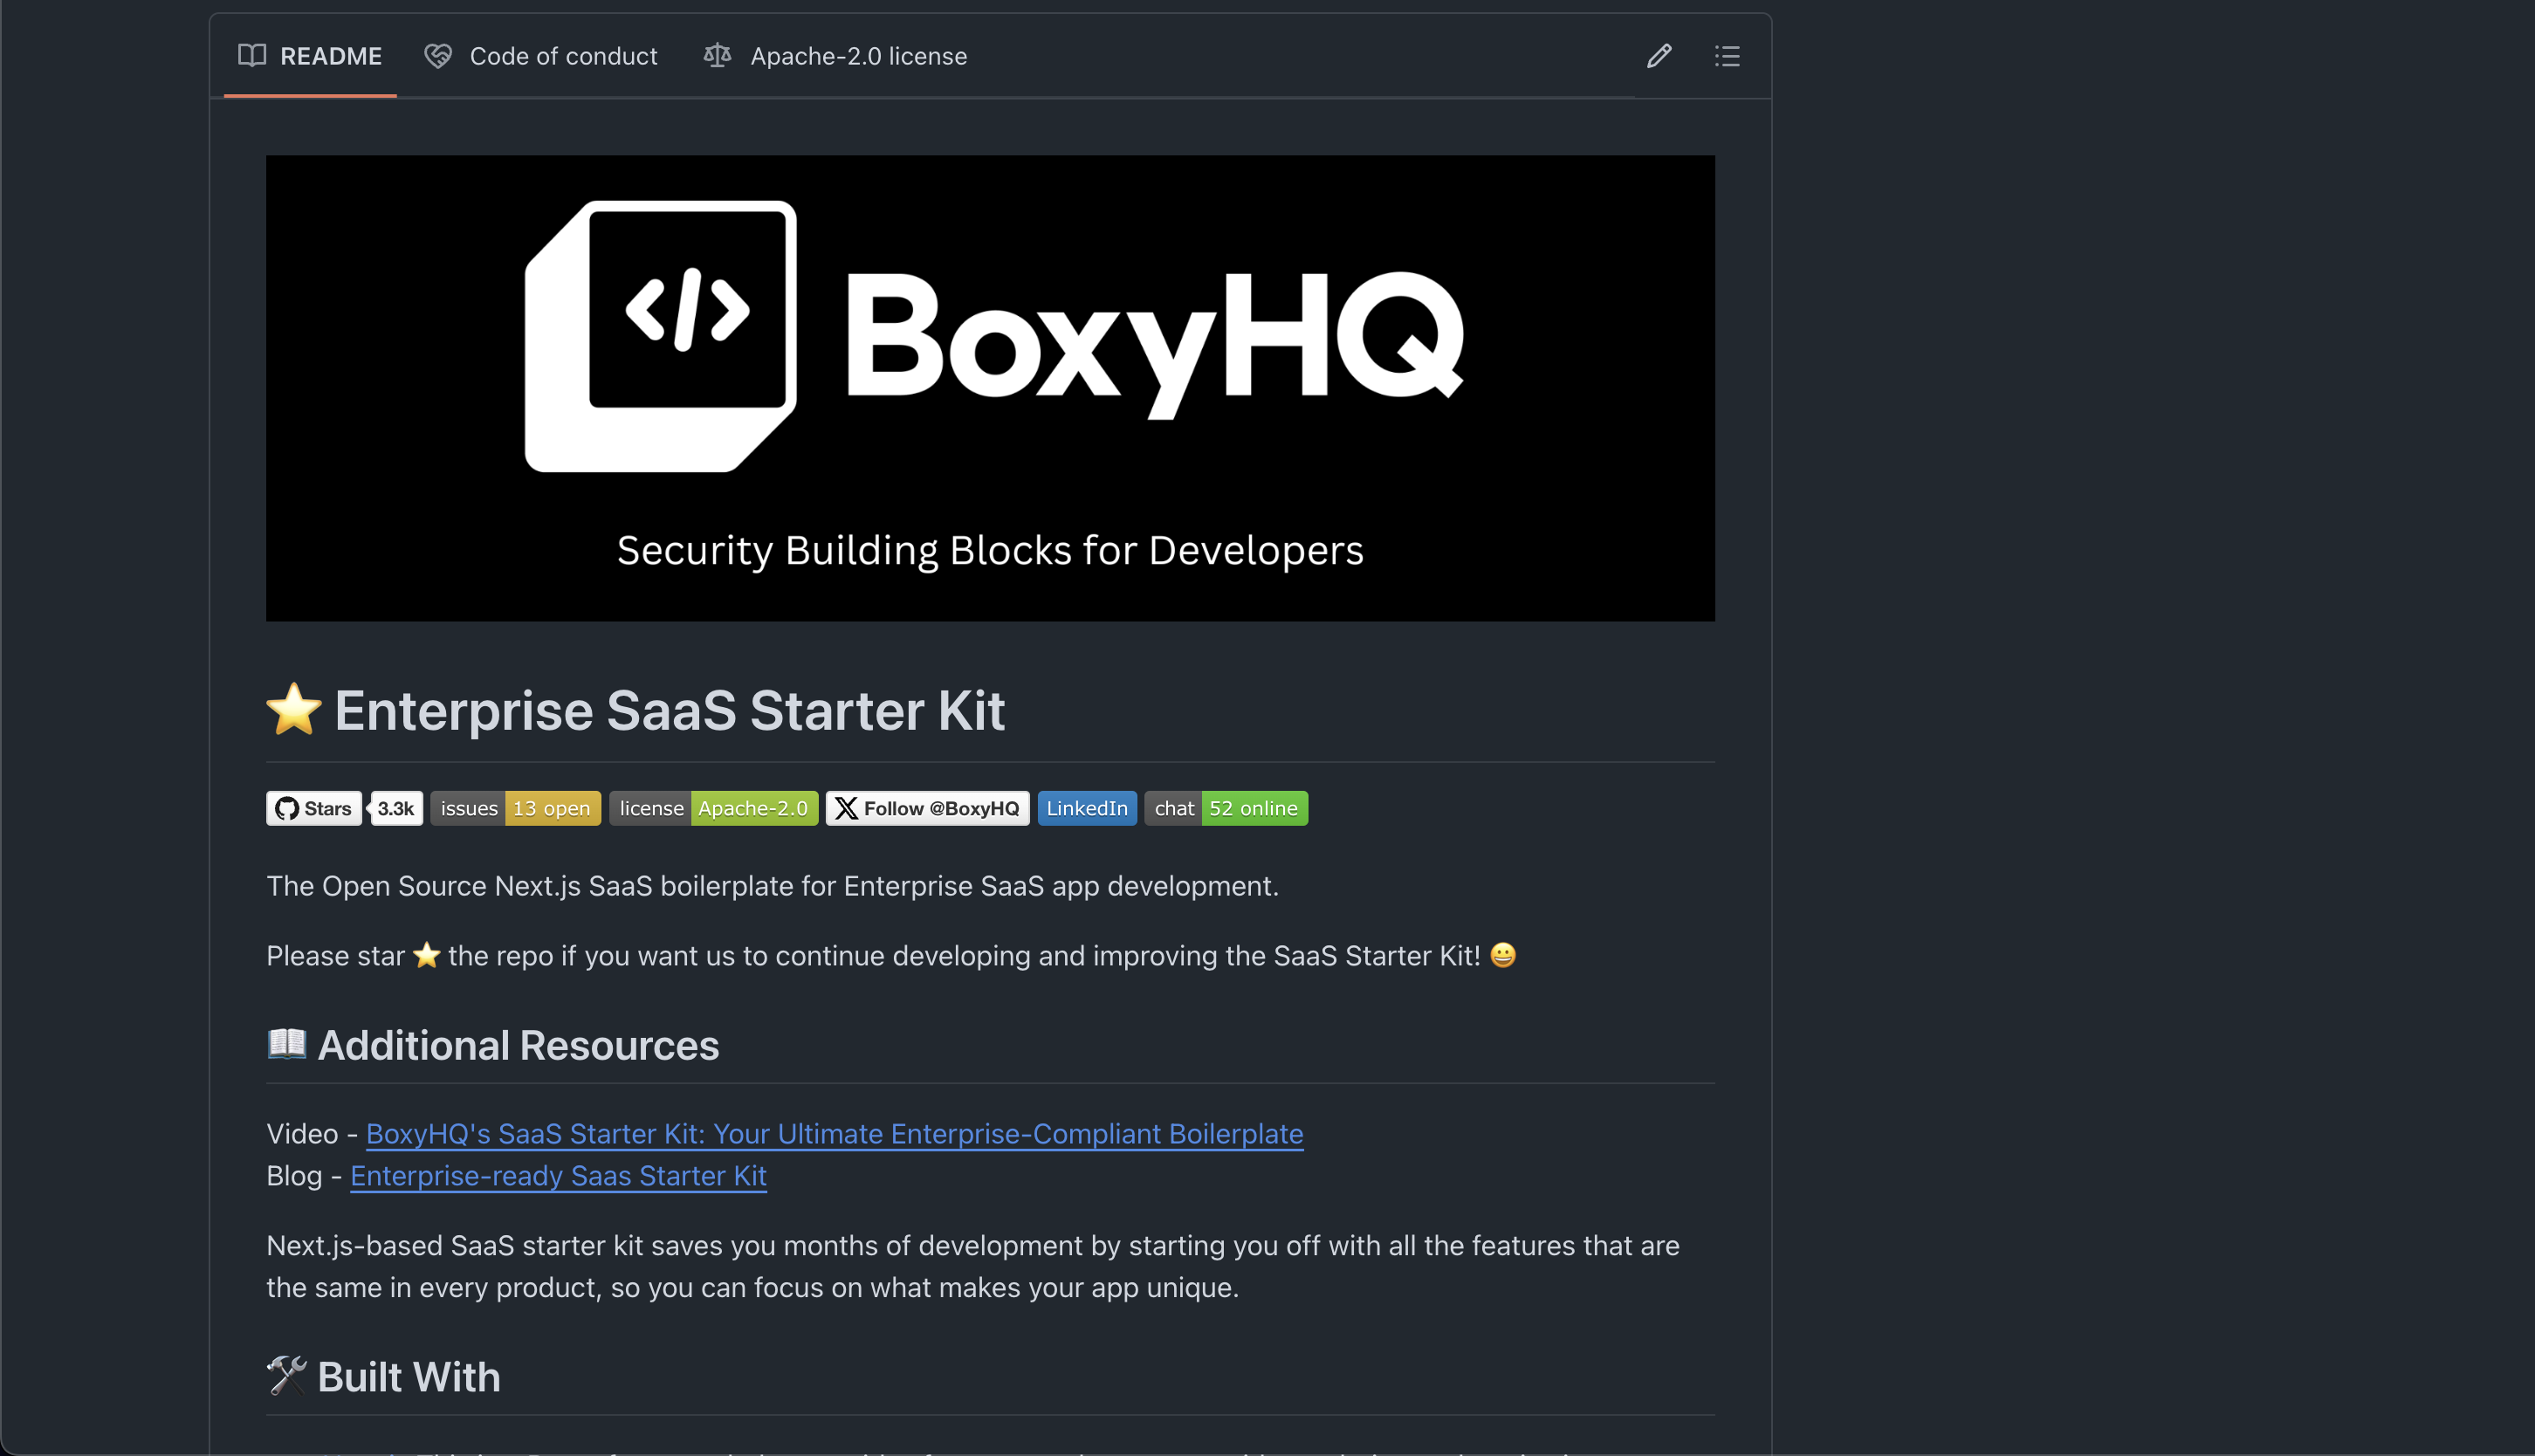Image resolution: width=2535 pixels, height=1456 pixels.
Task: Click the Additional Resources heading
Action: (x=493, y=1045)
